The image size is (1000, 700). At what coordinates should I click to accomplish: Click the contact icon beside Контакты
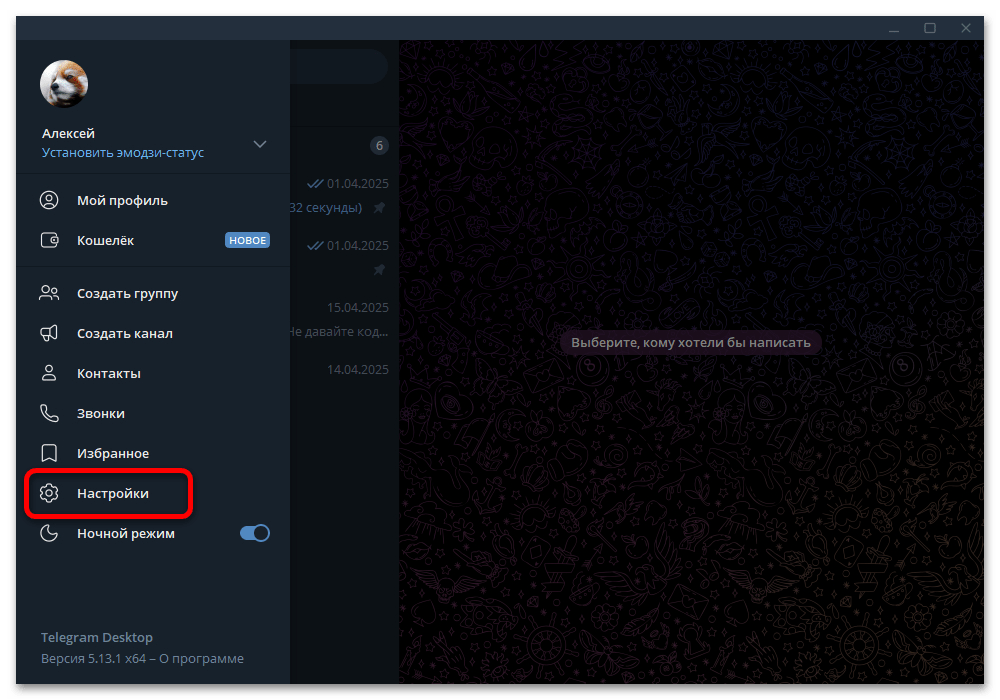(49, 374)
